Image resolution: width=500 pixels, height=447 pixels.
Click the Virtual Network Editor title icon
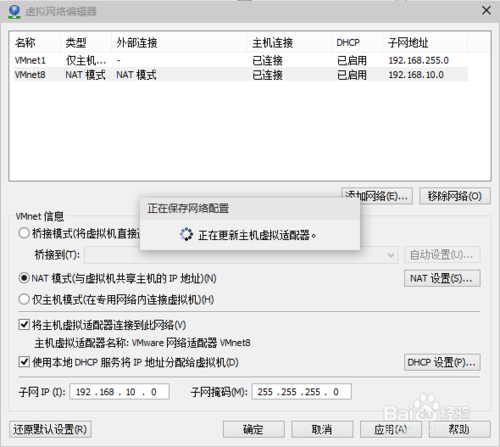[x=14, y=11]
